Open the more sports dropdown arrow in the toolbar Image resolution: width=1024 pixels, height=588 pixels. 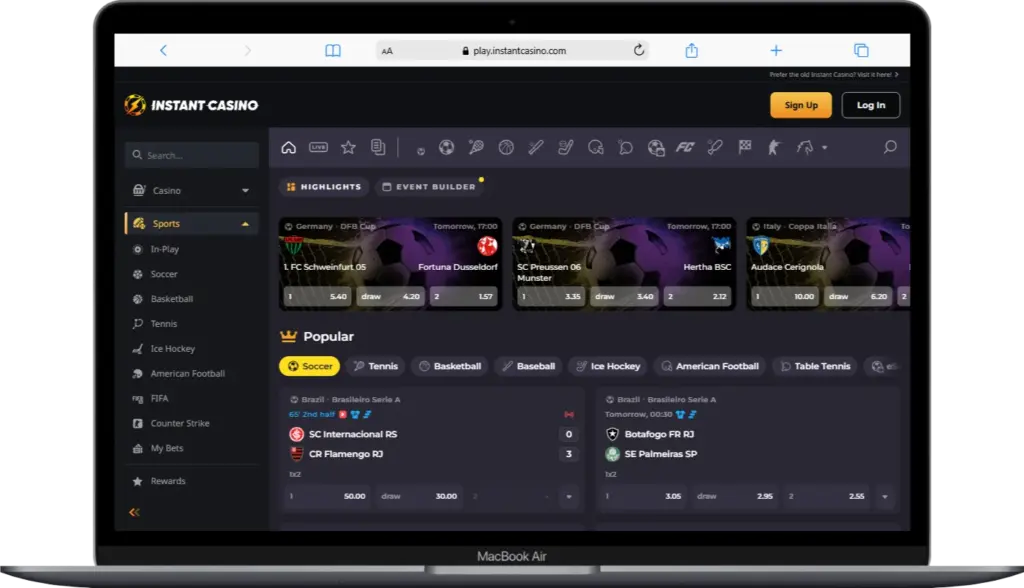click(824, 147)
